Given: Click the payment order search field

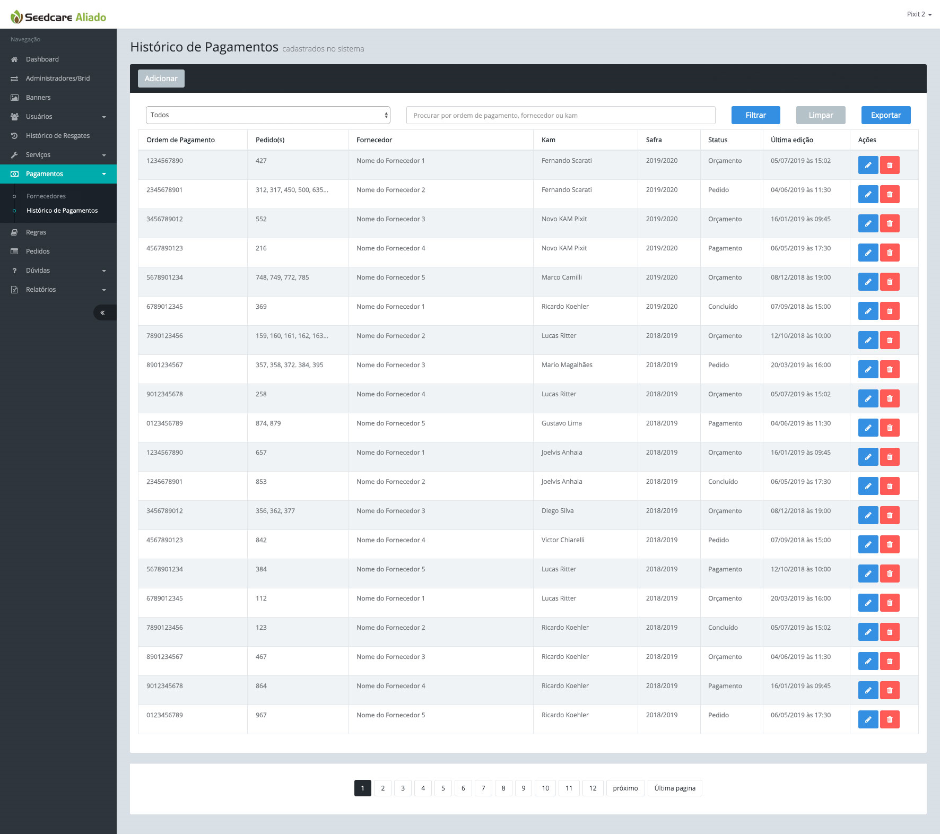Looking at the screenshot, I should [x=560, y=115].
